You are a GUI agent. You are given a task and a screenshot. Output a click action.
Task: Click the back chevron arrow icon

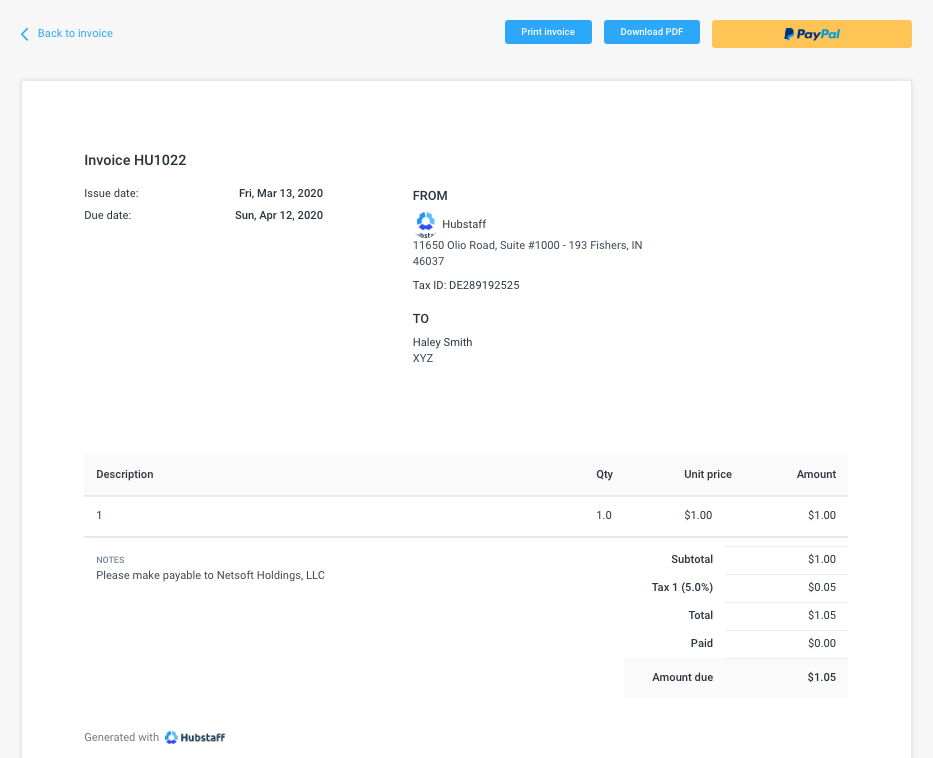[x=24, y=33]
